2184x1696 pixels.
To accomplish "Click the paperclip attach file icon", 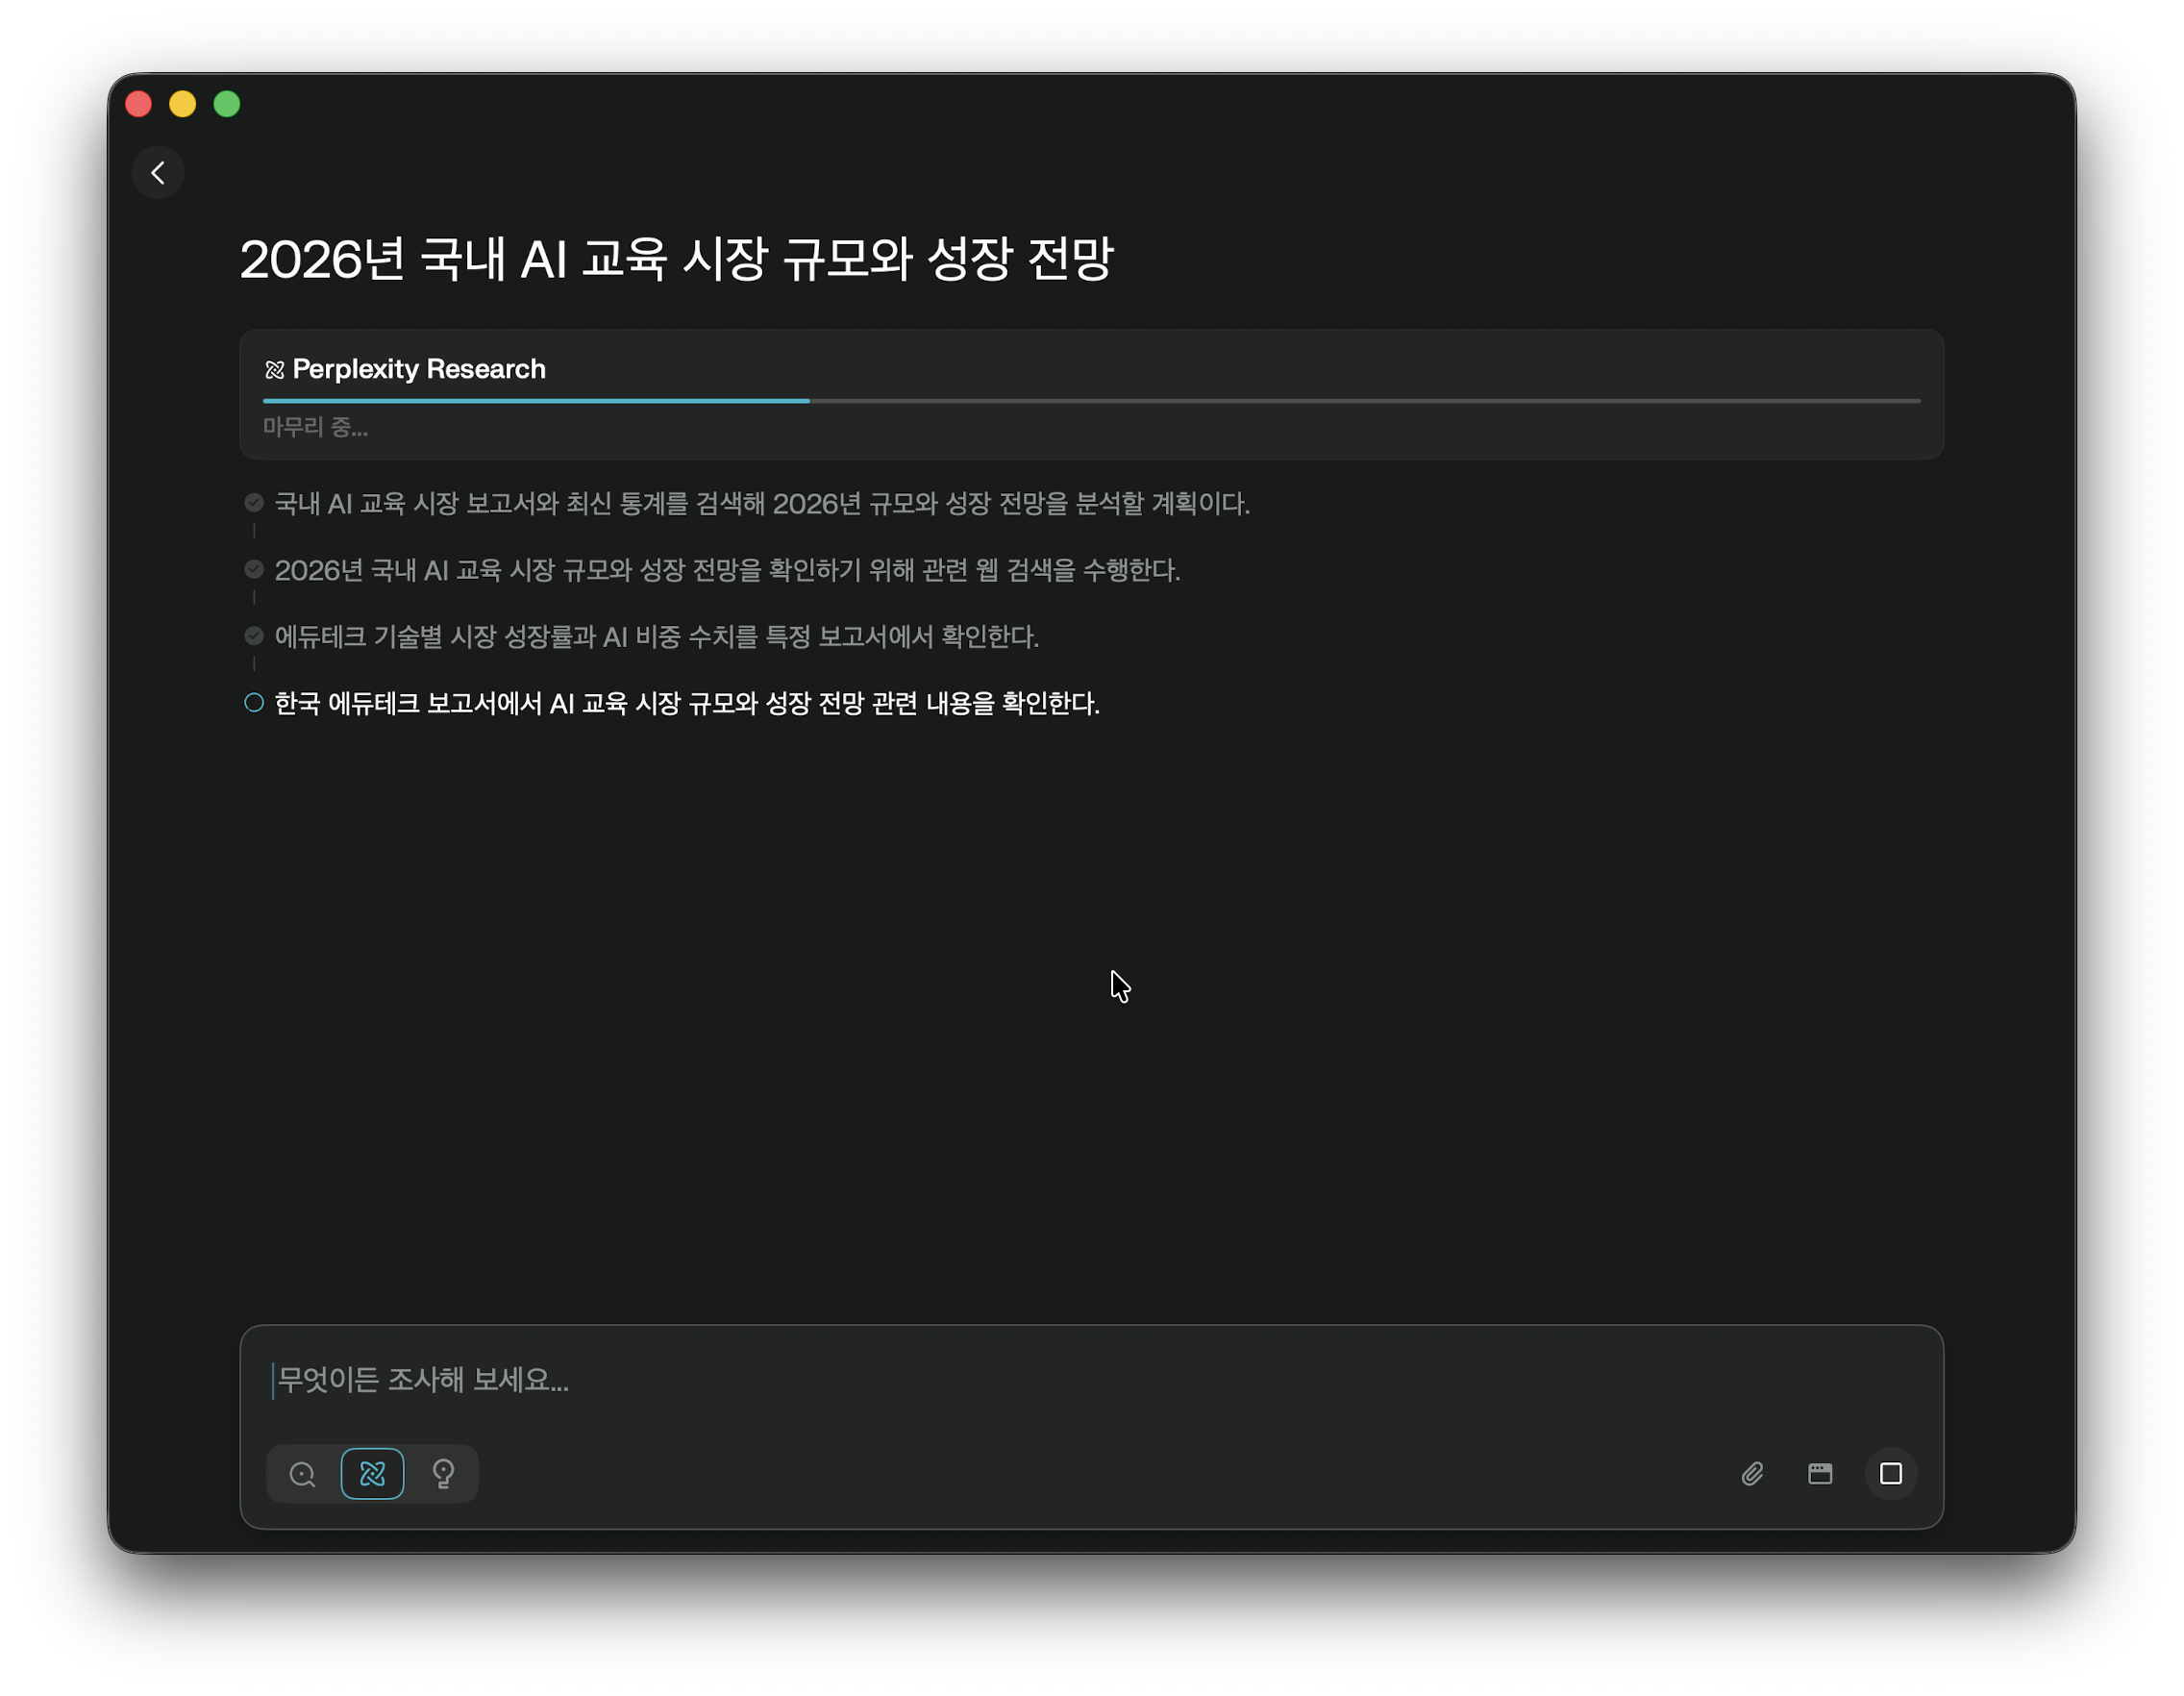I will (1752, 1473).
